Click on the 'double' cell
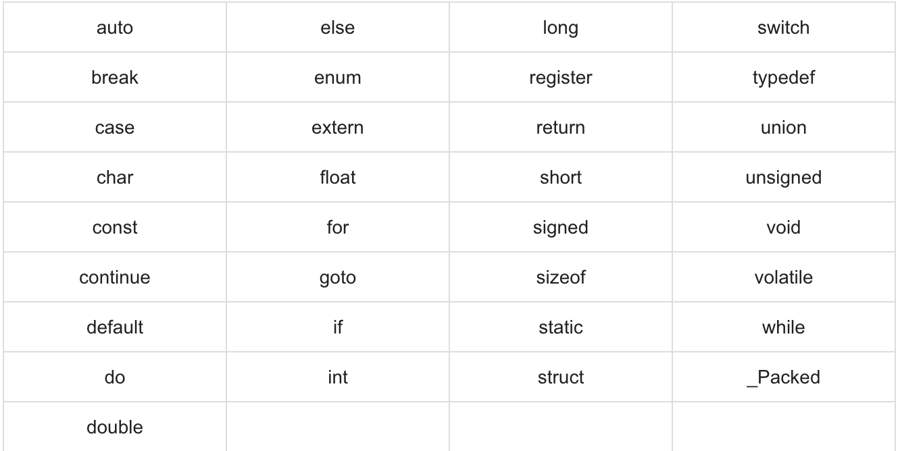Screen dimensions: 900x451 tap(115, 428)
